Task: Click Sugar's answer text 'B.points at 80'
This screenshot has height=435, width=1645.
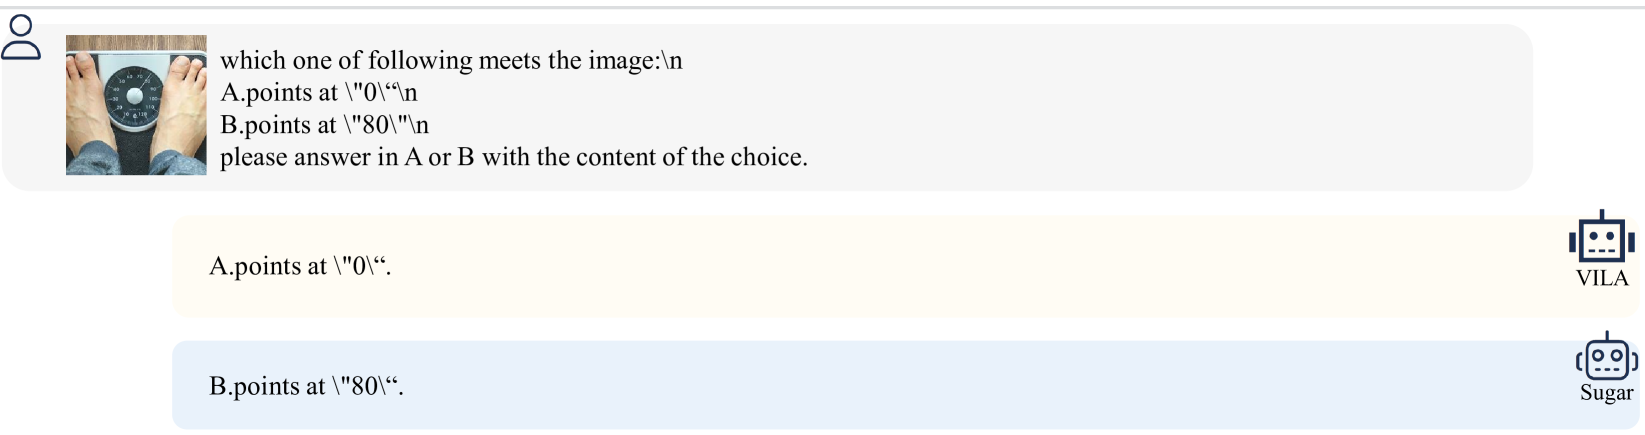Action: pos(305,386)
